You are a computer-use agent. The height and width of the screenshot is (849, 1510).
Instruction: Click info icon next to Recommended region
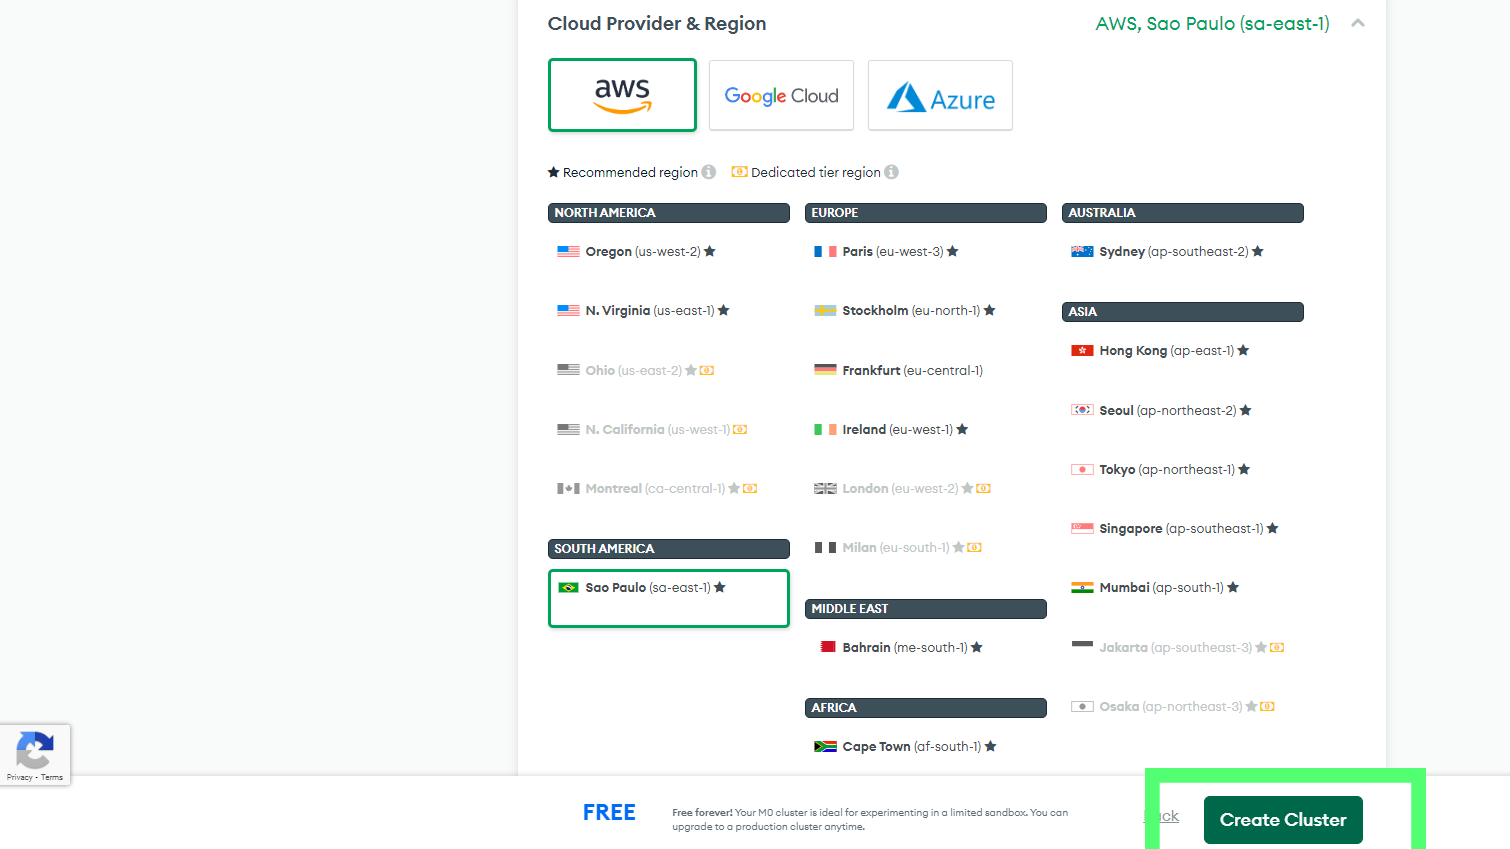tap(709, 172)
